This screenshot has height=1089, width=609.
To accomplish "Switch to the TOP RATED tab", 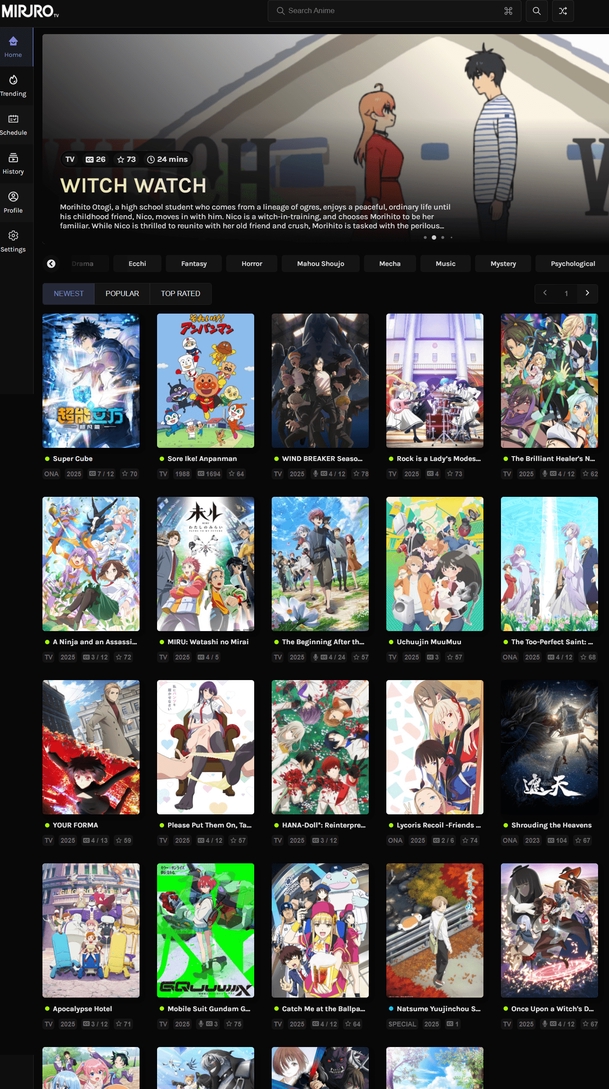I will coord(181,293).
